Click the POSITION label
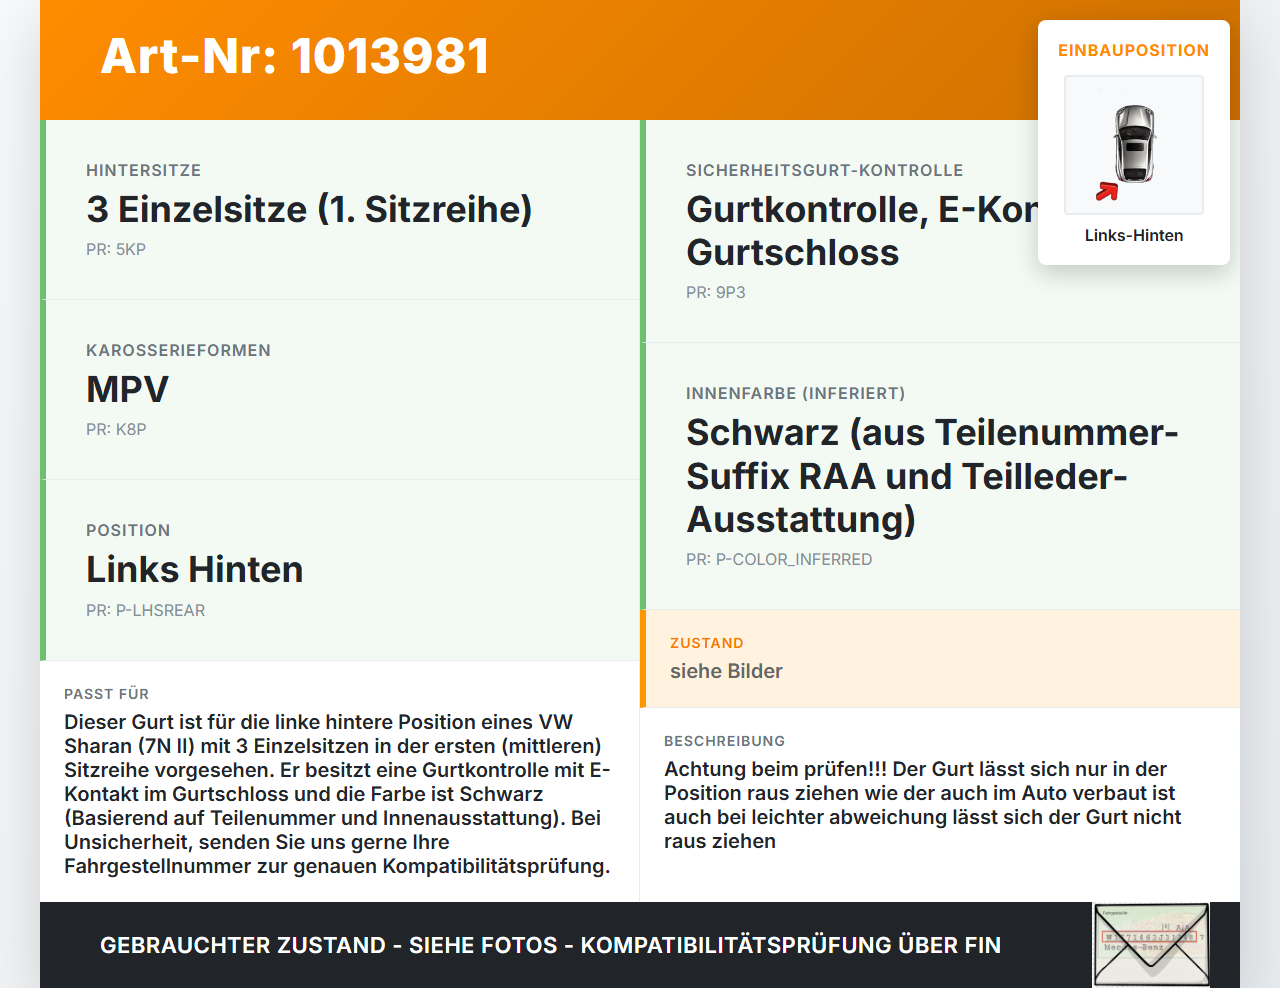The width and height of the screenshot is (1280, 988). pyautogui.click(x=128, y=530)
